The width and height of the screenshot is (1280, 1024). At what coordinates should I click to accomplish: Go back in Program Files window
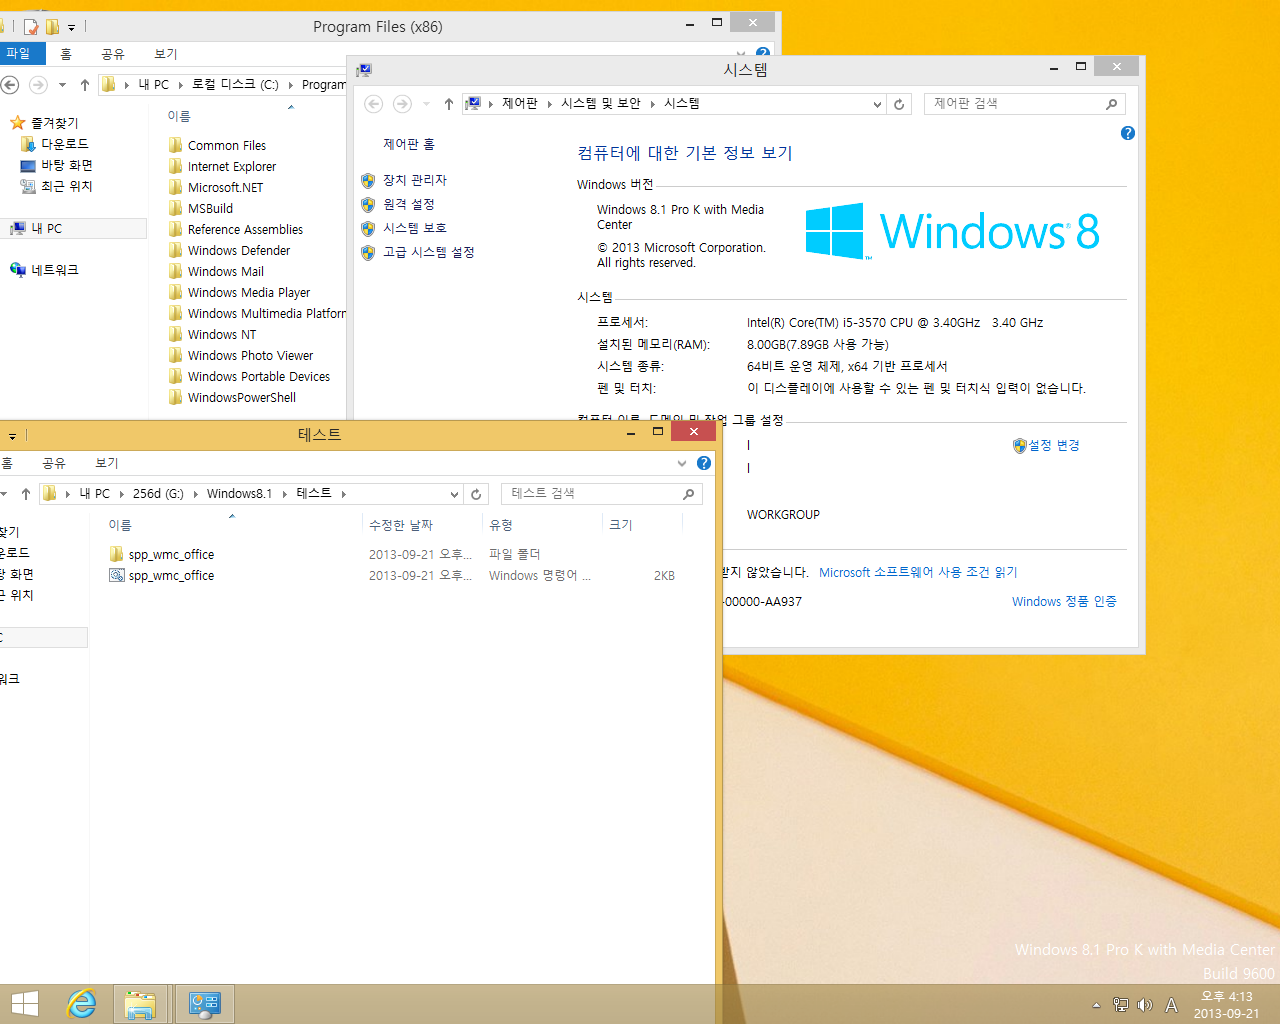point(10,85)
